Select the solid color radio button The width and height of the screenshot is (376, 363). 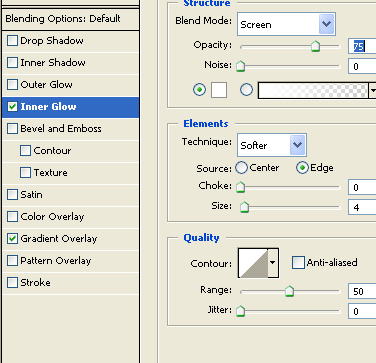pos(199,90)
